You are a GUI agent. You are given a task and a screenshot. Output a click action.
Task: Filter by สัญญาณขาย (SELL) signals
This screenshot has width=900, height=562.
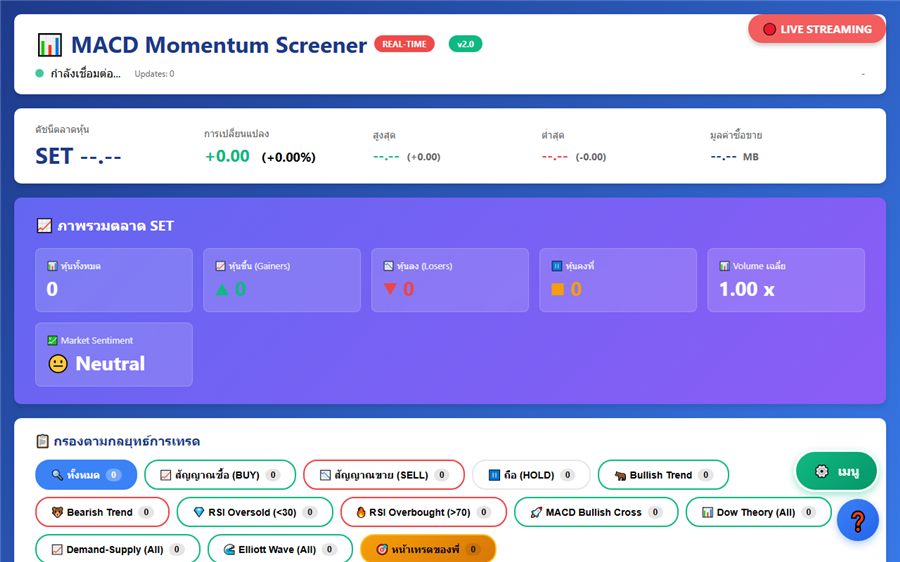click(383, 475)
